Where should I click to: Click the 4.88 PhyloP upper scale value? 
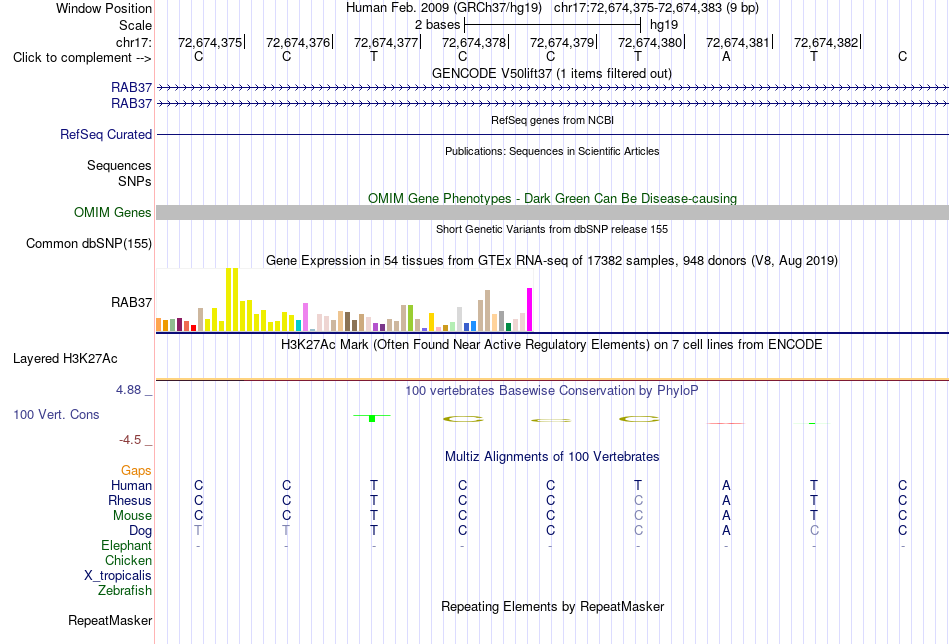click(128, 390)
